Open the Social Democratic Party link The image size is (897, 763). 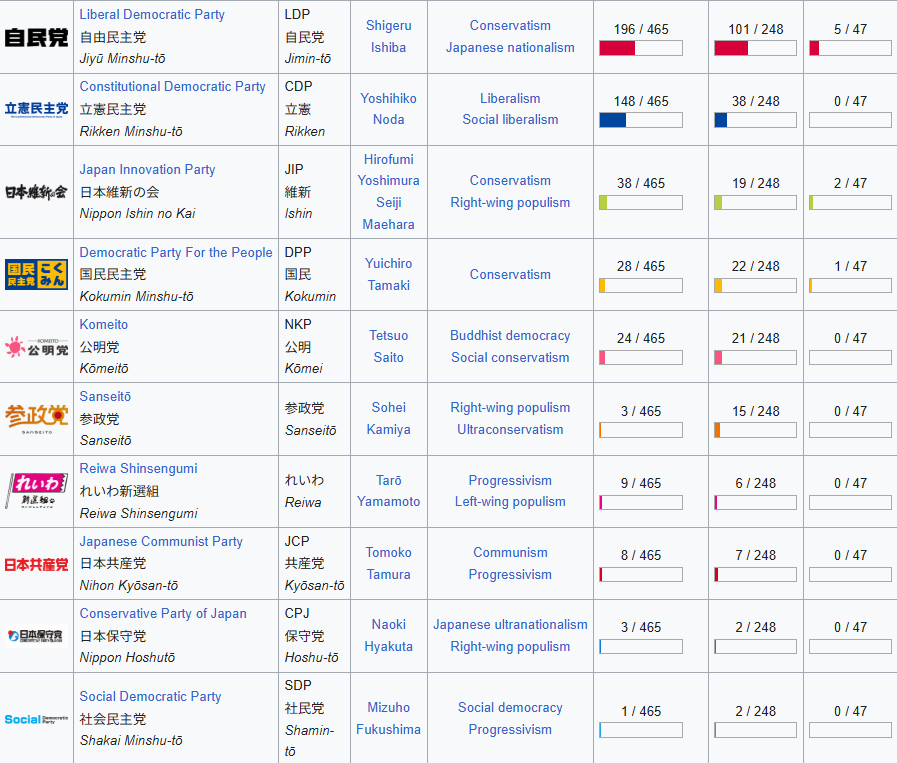coord(150,696)
